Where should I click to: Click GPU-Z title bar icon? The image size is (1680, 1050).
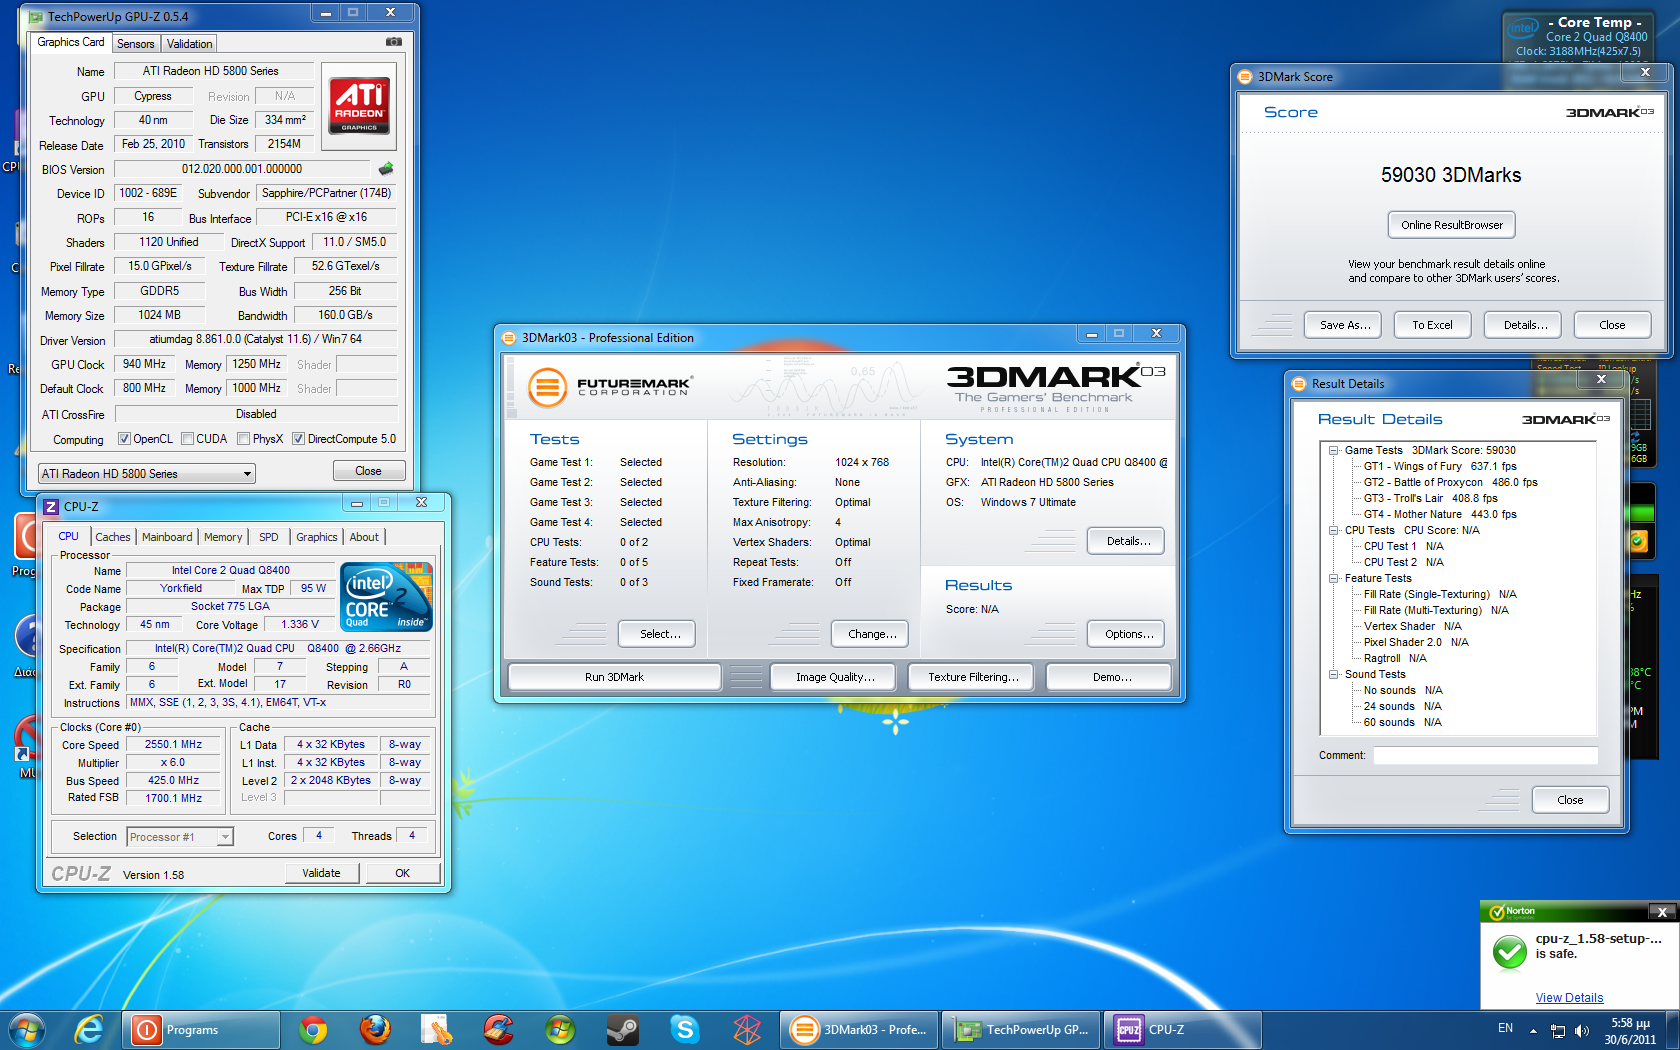point(36,17)
